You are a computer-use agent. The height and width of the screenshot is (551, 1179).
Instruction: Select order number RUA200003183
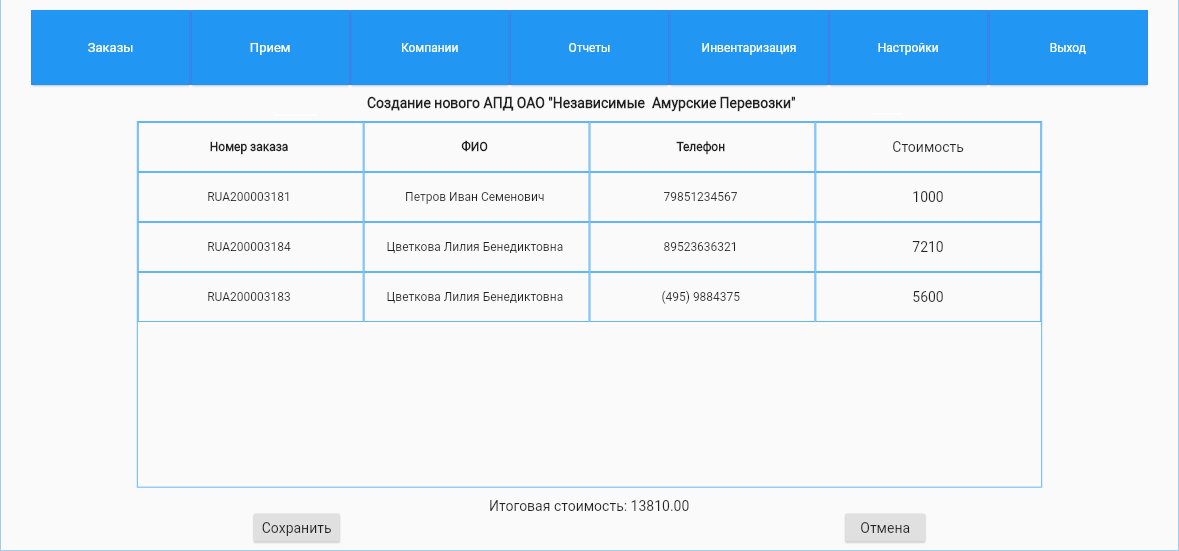tap(249, 296)
